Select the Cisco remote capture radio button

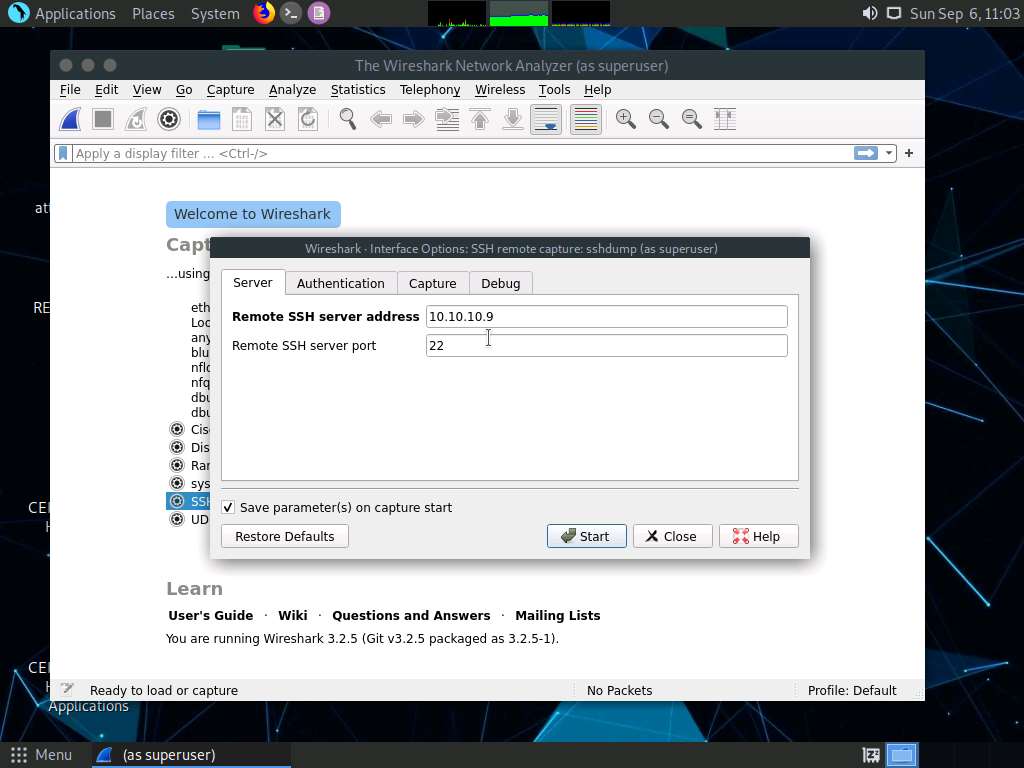click(x=176, y=429)
